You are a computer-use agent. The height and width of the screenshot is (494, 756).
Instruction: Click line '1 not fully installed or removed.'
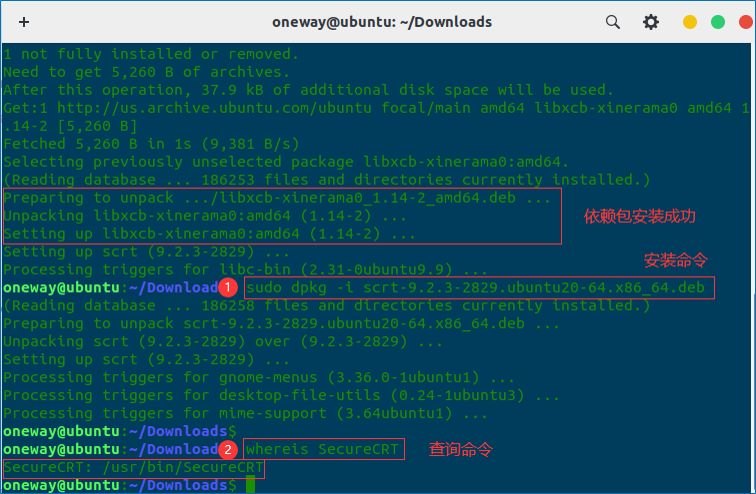tap(151, 54)
